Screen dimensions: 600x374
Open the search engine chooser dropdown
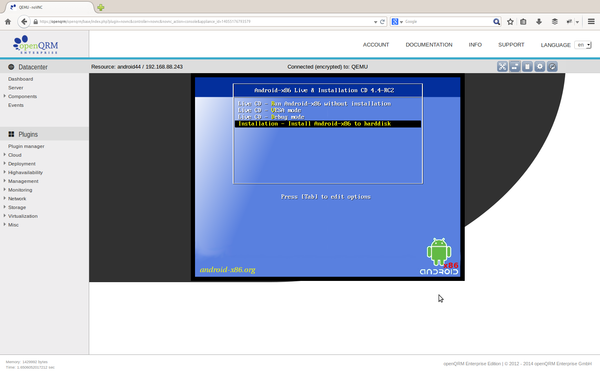pyautogui.click(x=397, y=22)
